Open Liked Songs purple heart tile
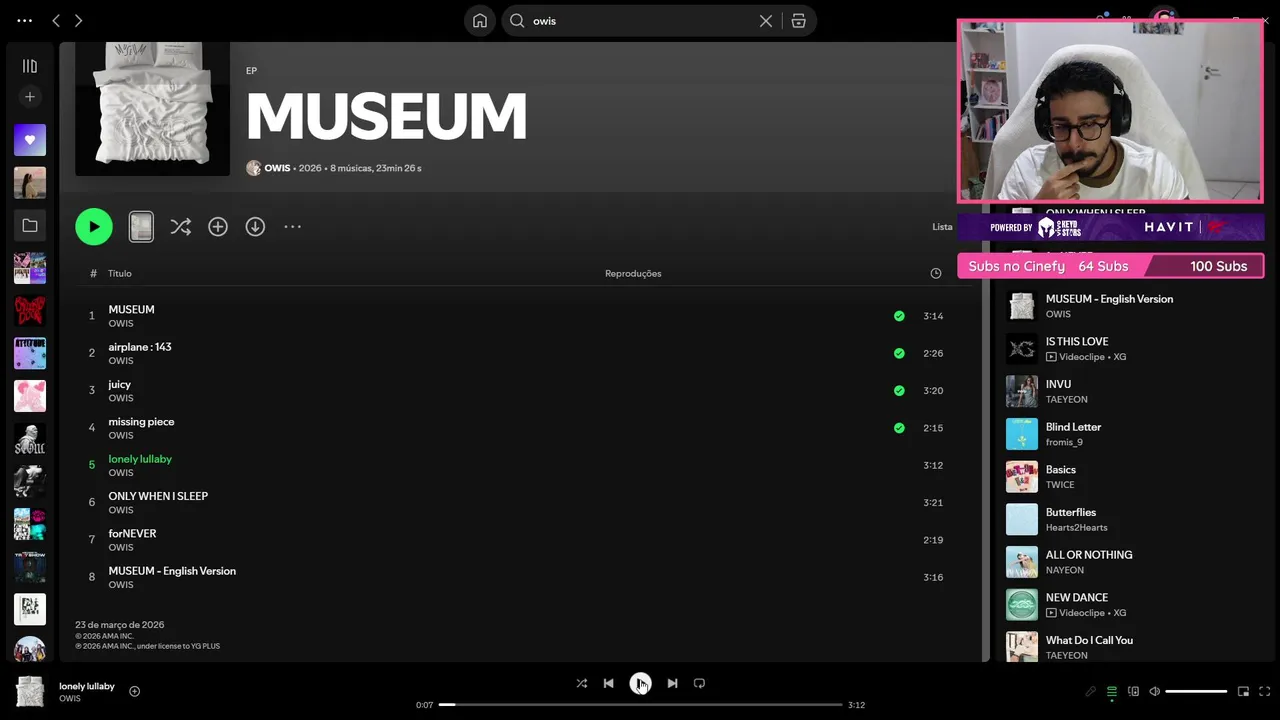Image resolution: width=1280 pixels, height=720 pixels. pos(30,140)
